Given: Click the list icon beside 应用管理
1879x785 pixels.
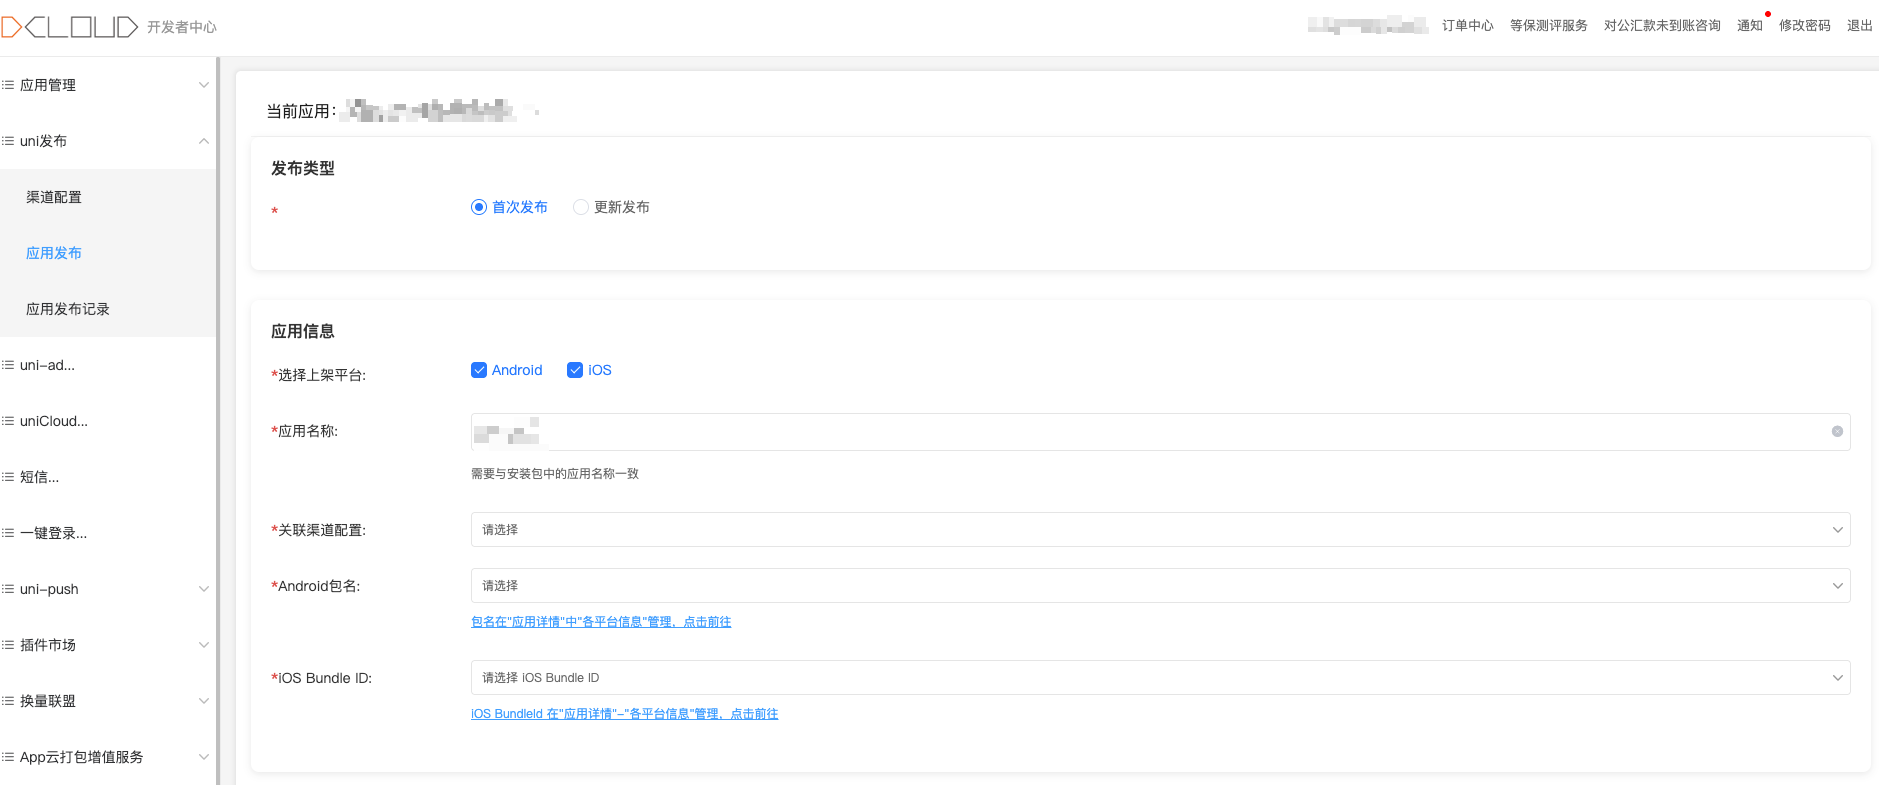Looking at the screenshot, I should click(8, 85).
